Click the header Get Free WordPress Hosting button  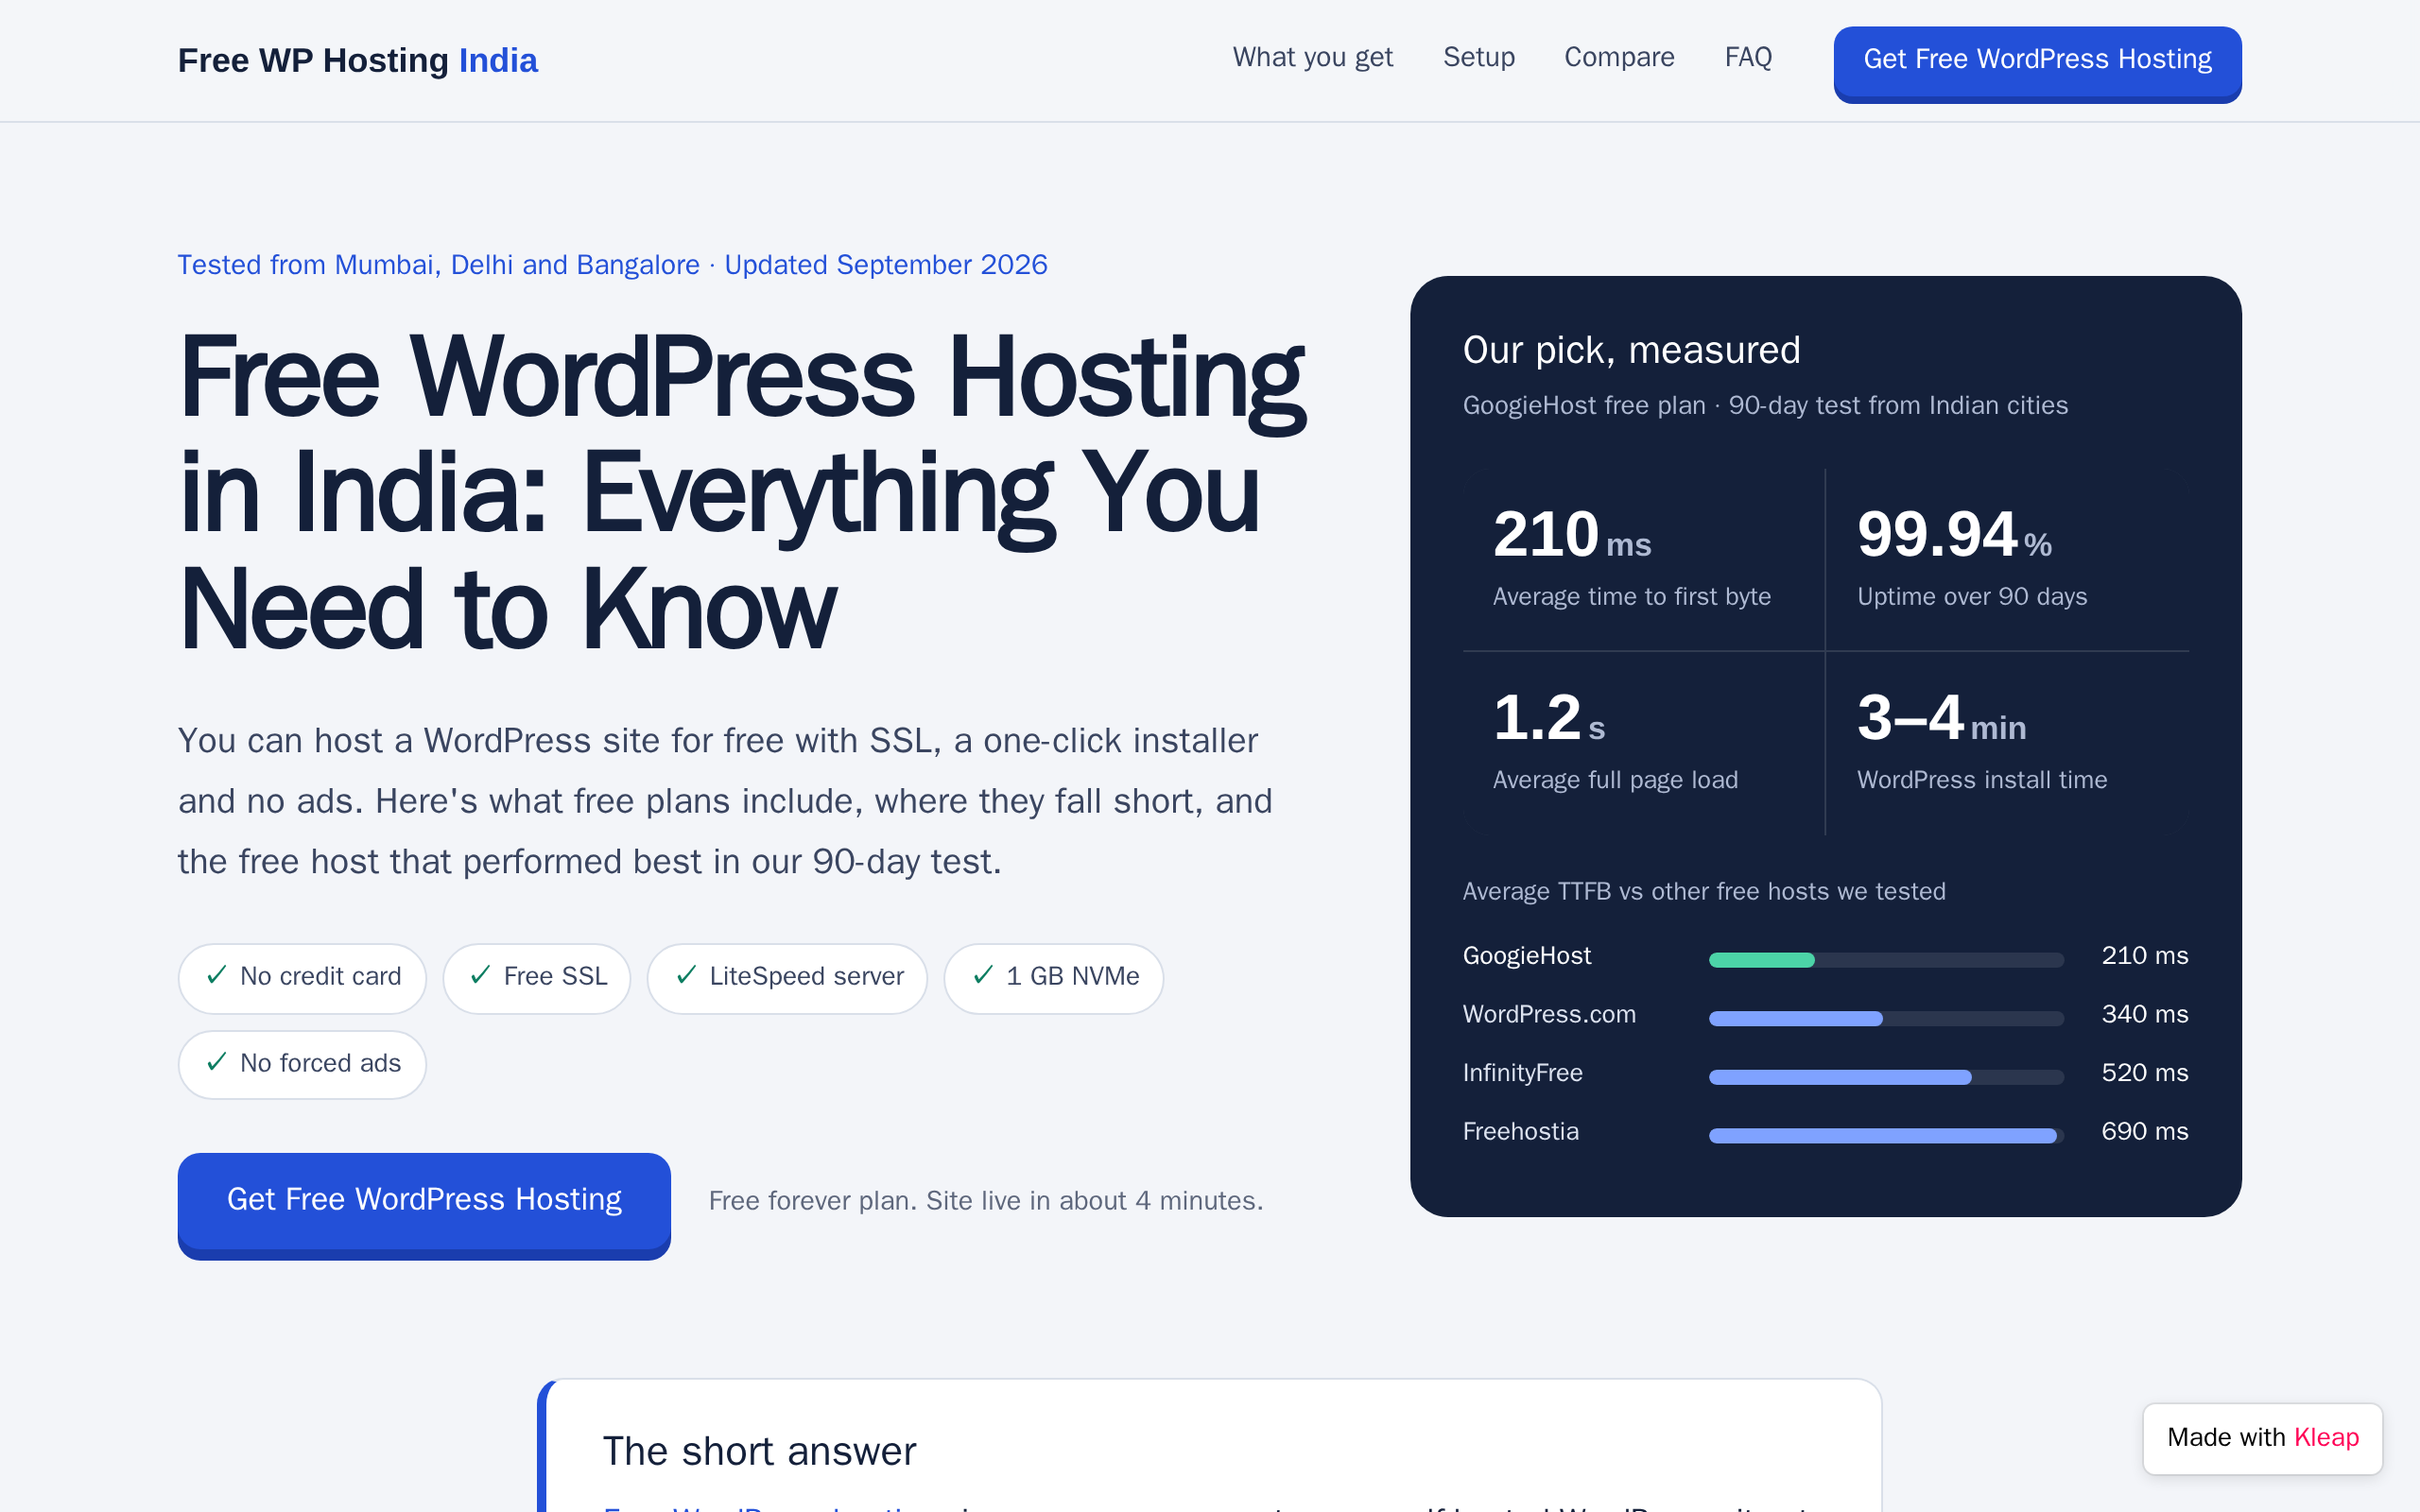click(x=2037, y=63)
